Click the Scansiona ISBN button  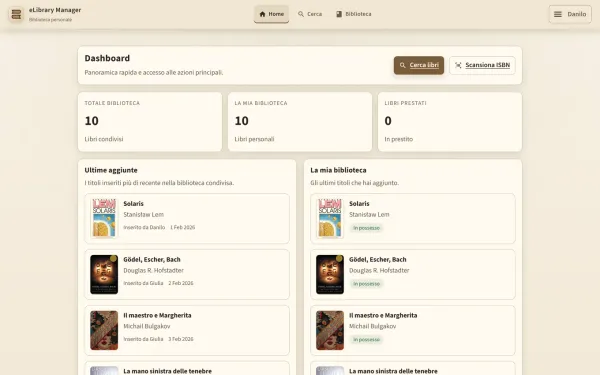(x=483, y=65)
